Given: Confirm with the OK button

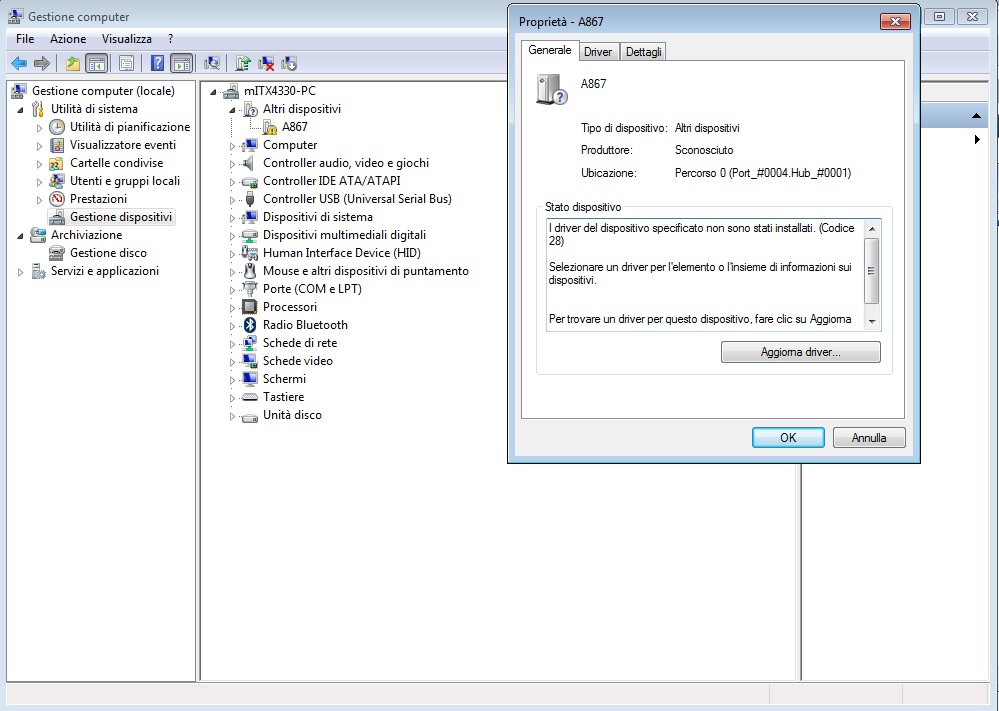Looking at the screenshot, I should point(788,438).
